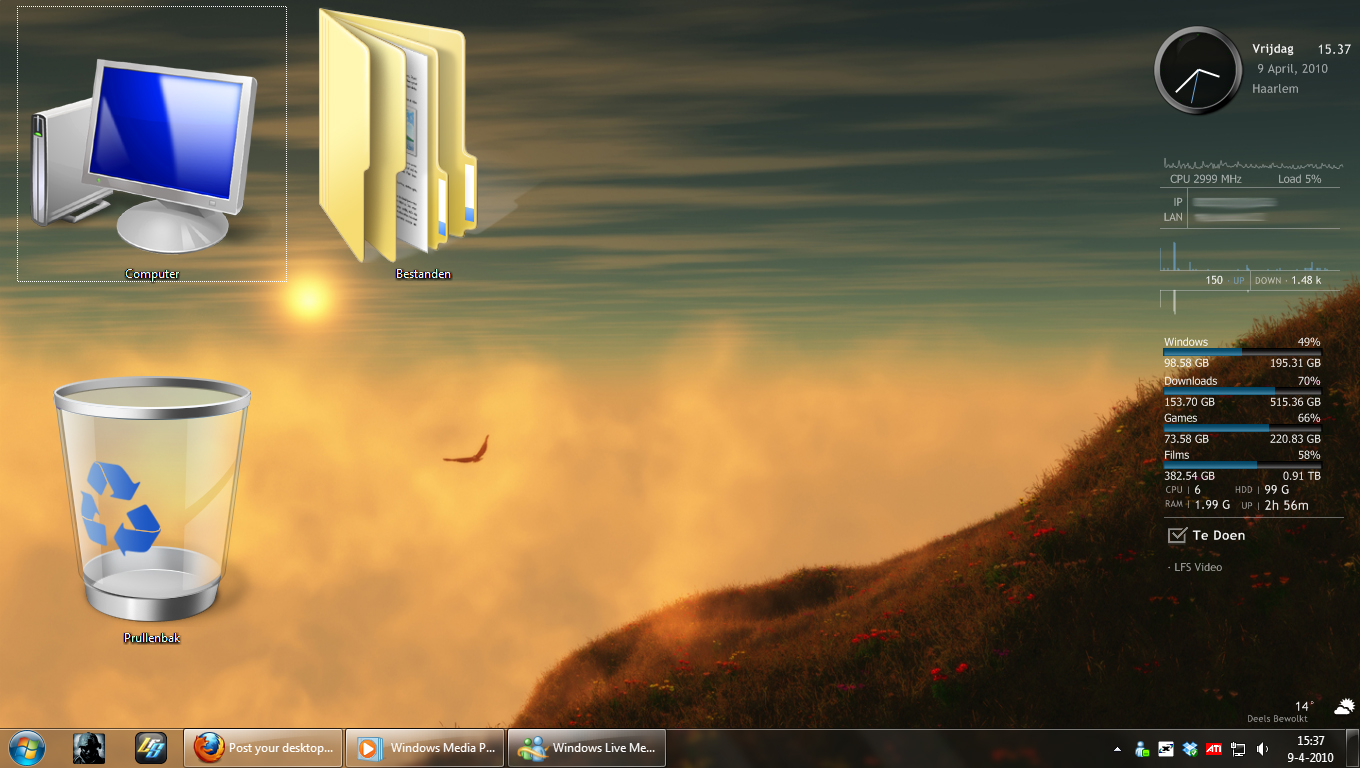Click the 'LFS Video' to-do item
Image resolution: width=1360 pixels, height=768 pixels.
click(1197, 567)
